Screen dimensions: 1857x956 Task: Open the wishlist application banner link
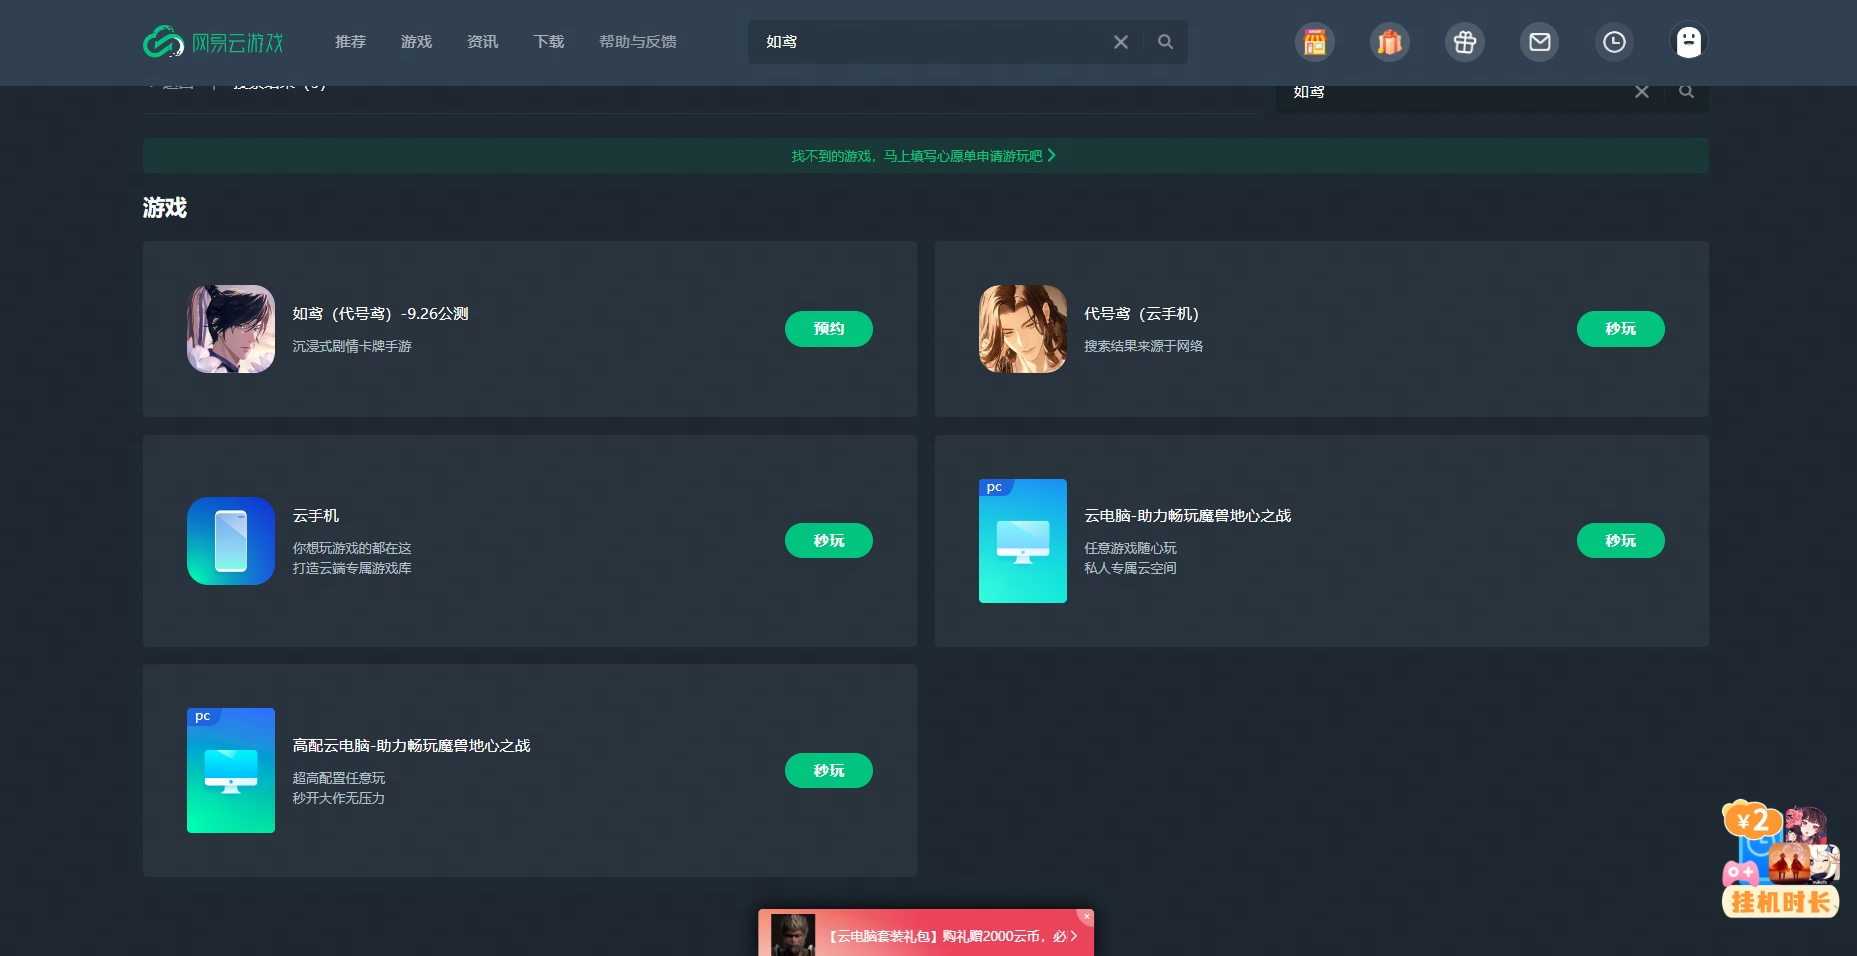point(924,156)
